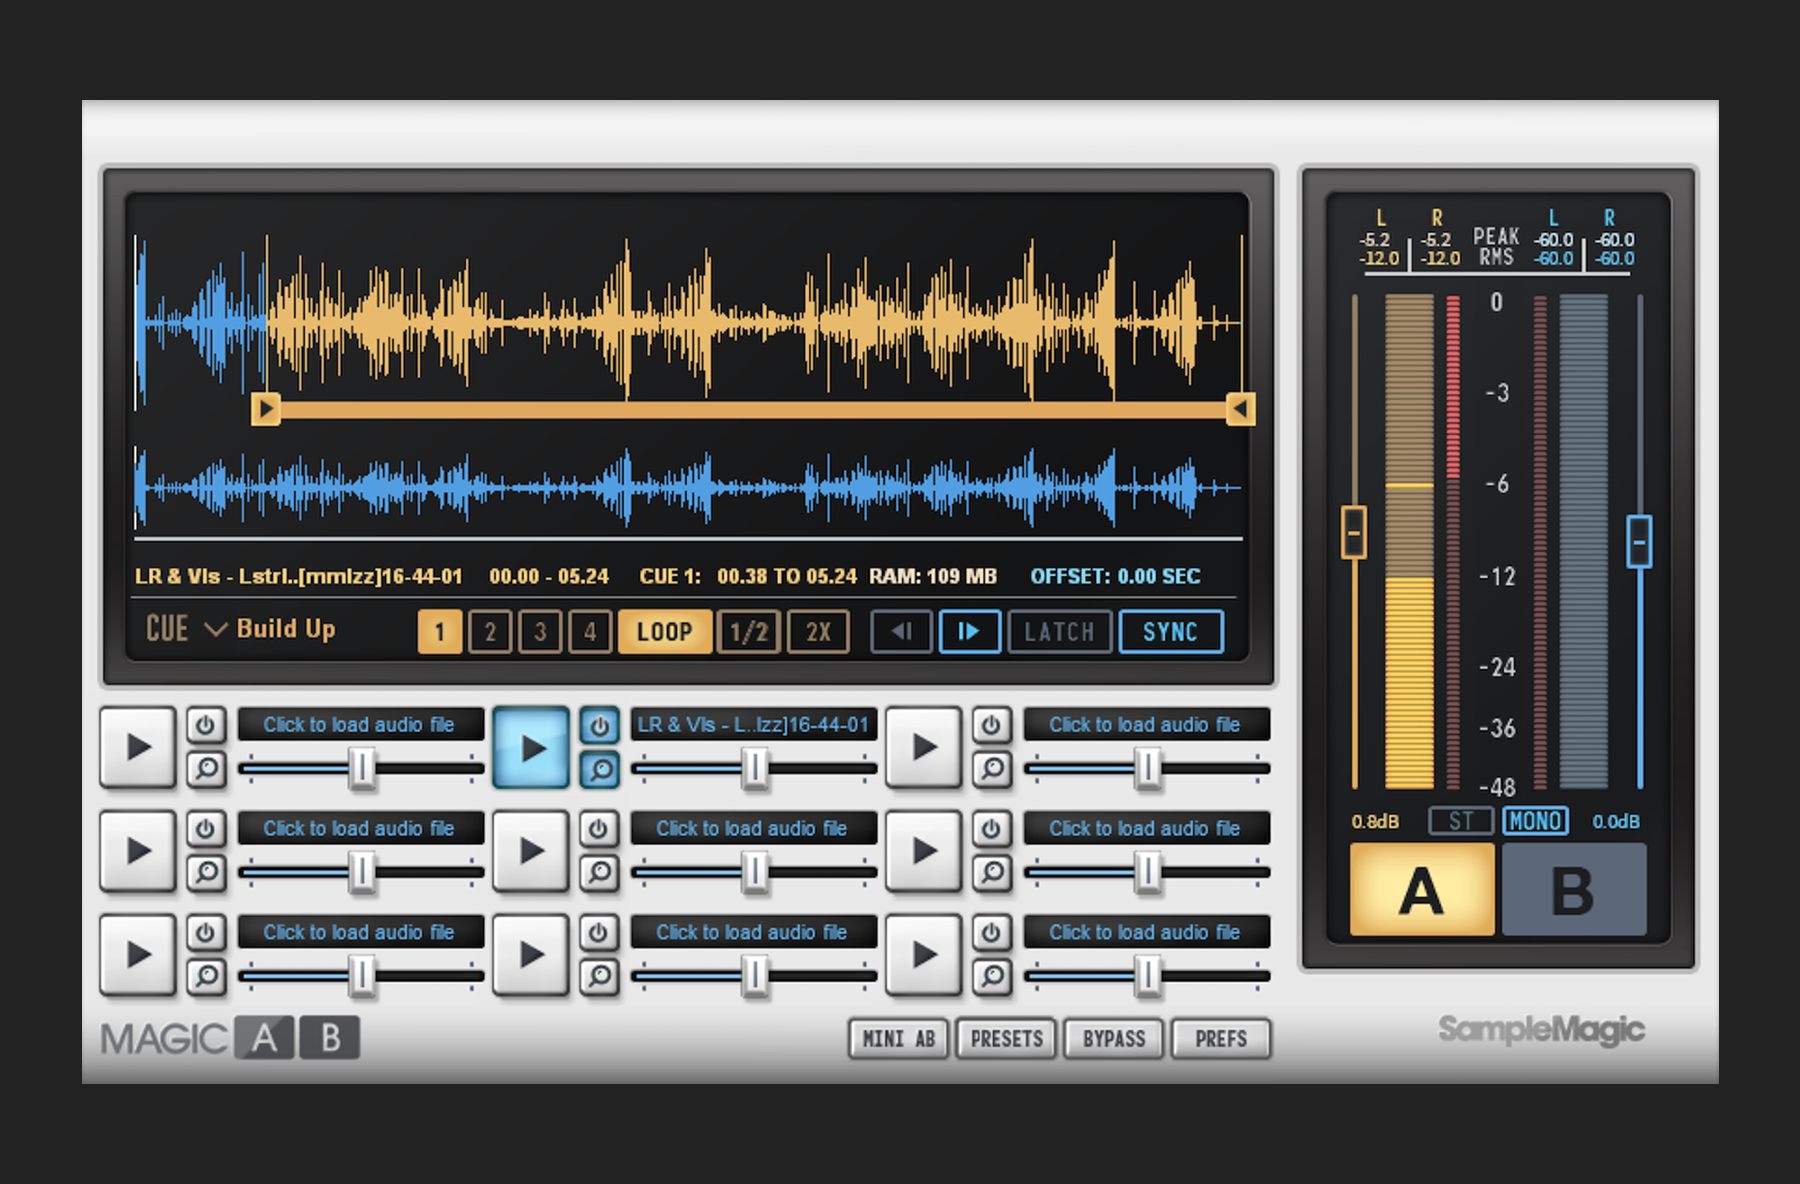Toggle power icon of middle-left slot

(x=205, y=829)
